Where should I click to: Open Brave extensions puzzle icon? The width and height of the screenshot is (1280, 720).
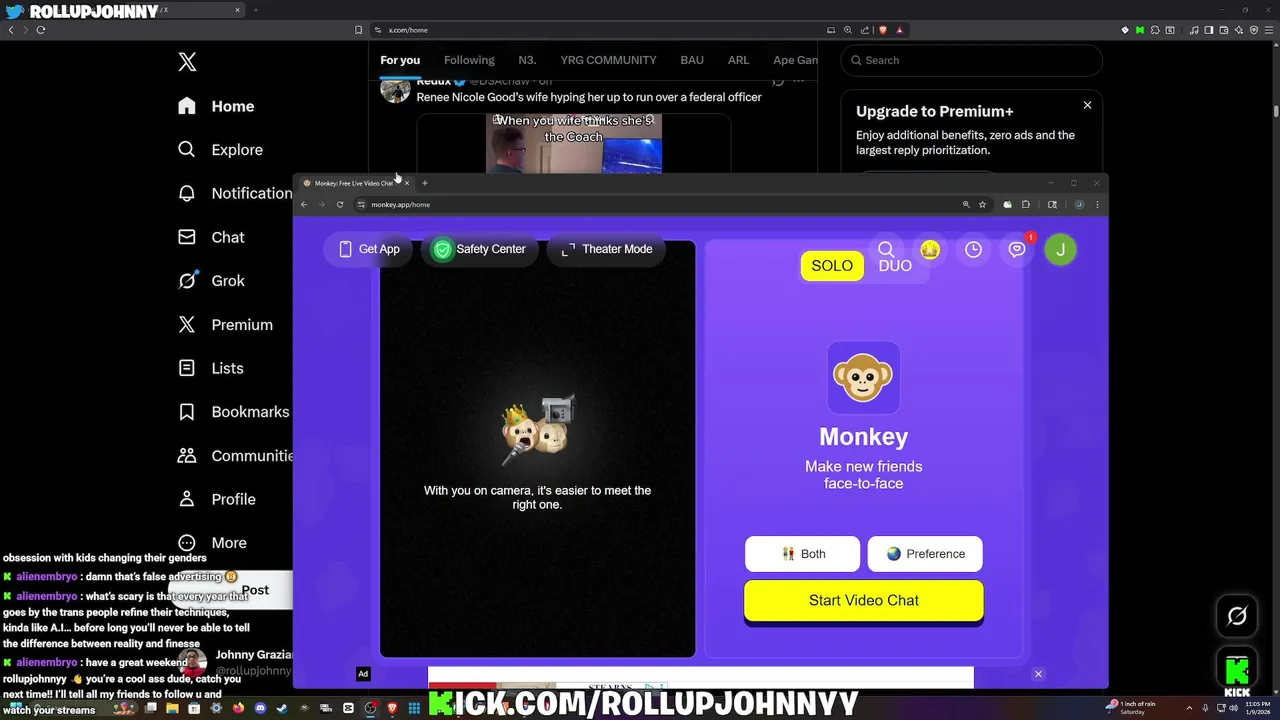1155,30
